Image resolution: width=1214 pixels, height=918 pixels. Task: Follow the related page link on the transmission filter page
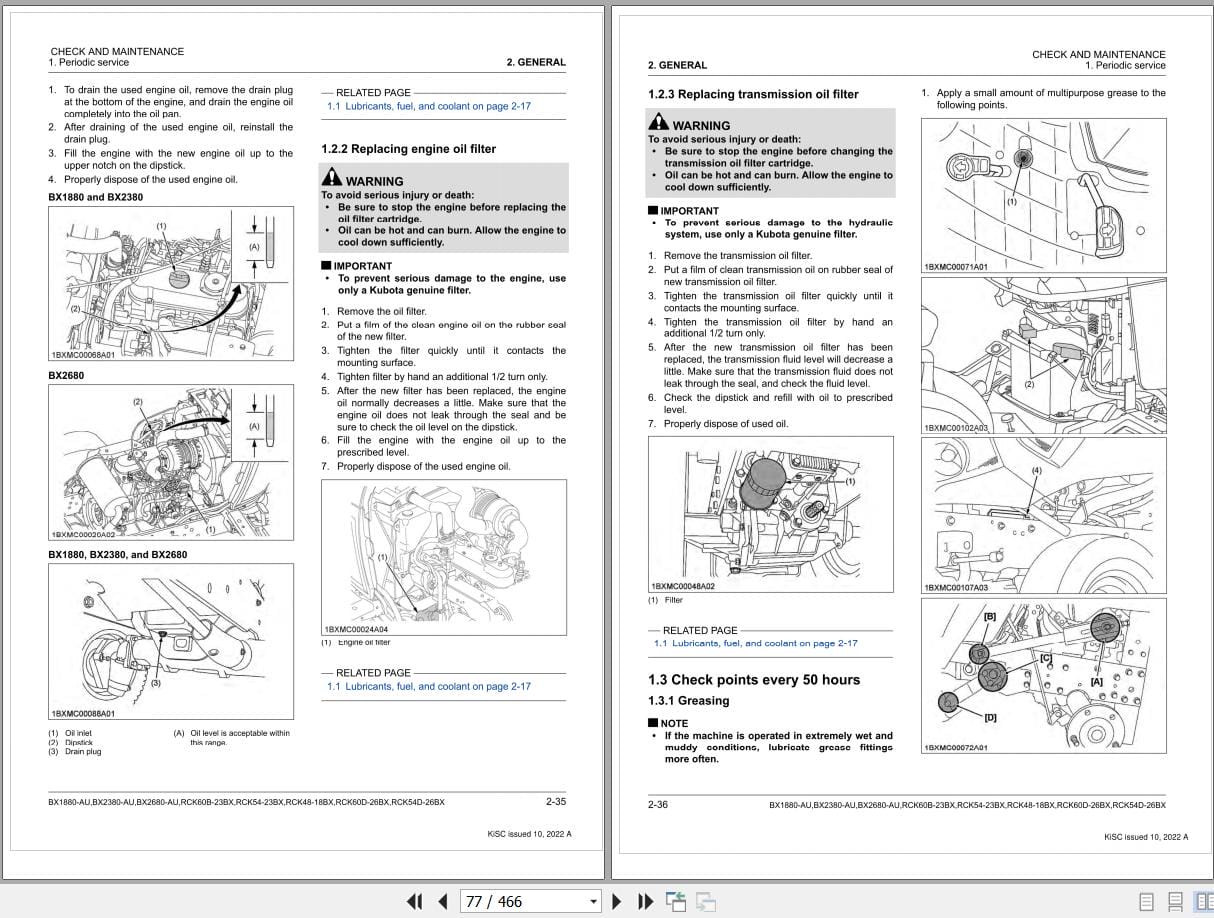(757, 643)
